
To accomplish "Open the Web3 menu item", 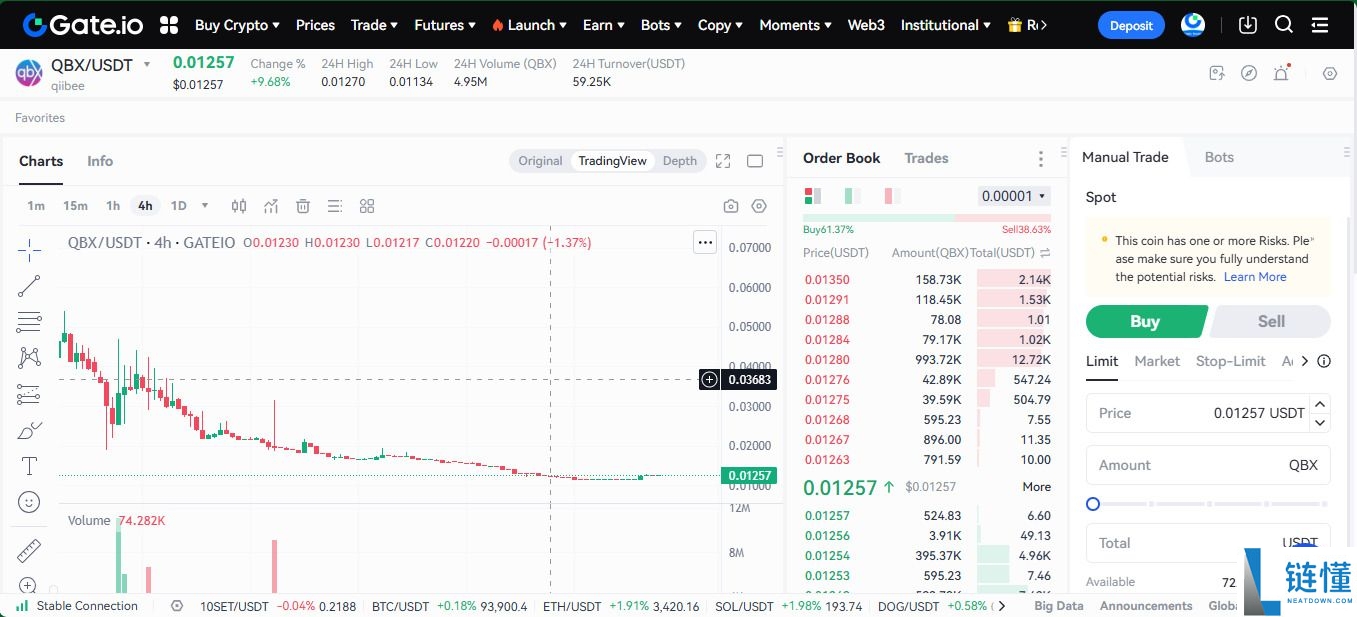I will 866,25.
